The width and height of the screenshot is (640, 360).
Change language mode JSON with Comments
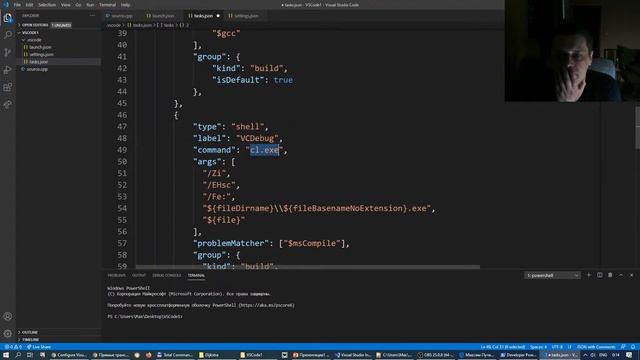pos(596,347)
